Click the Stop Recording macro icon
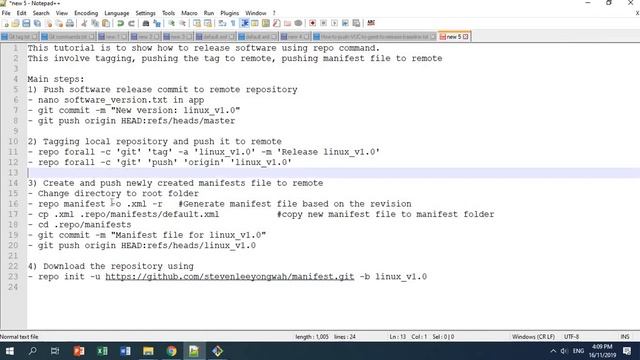 point(323,23)
